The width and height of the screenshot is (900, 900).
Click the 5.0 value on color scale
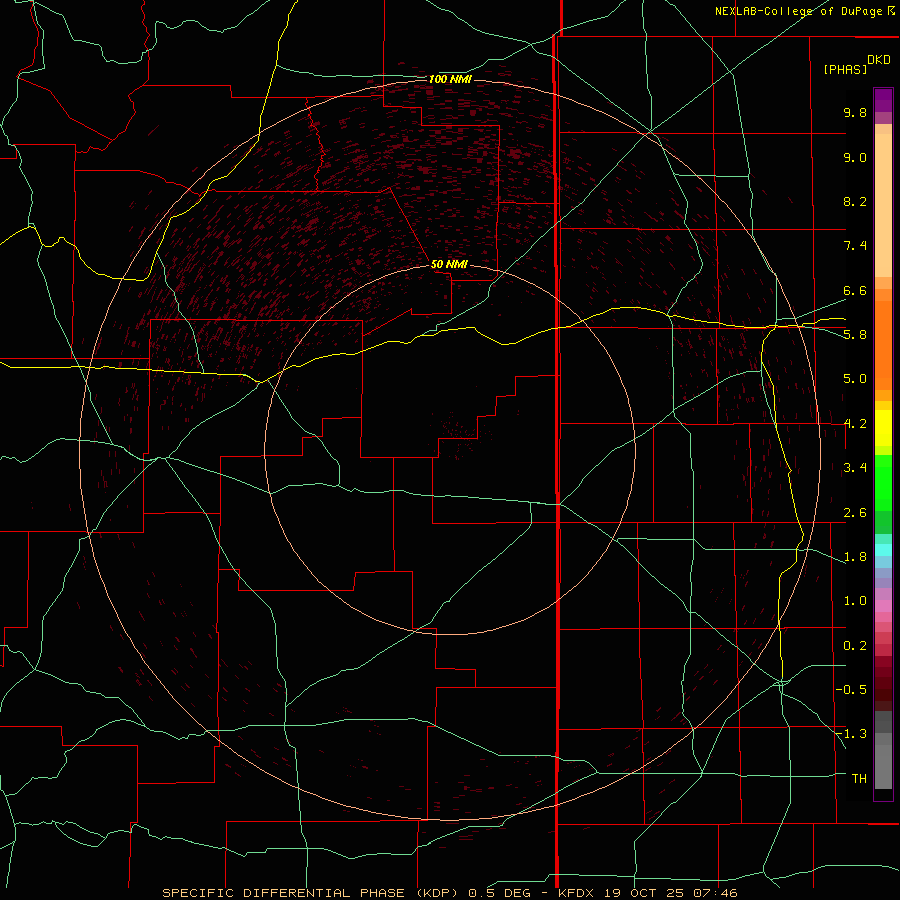[x=855, y=379]
